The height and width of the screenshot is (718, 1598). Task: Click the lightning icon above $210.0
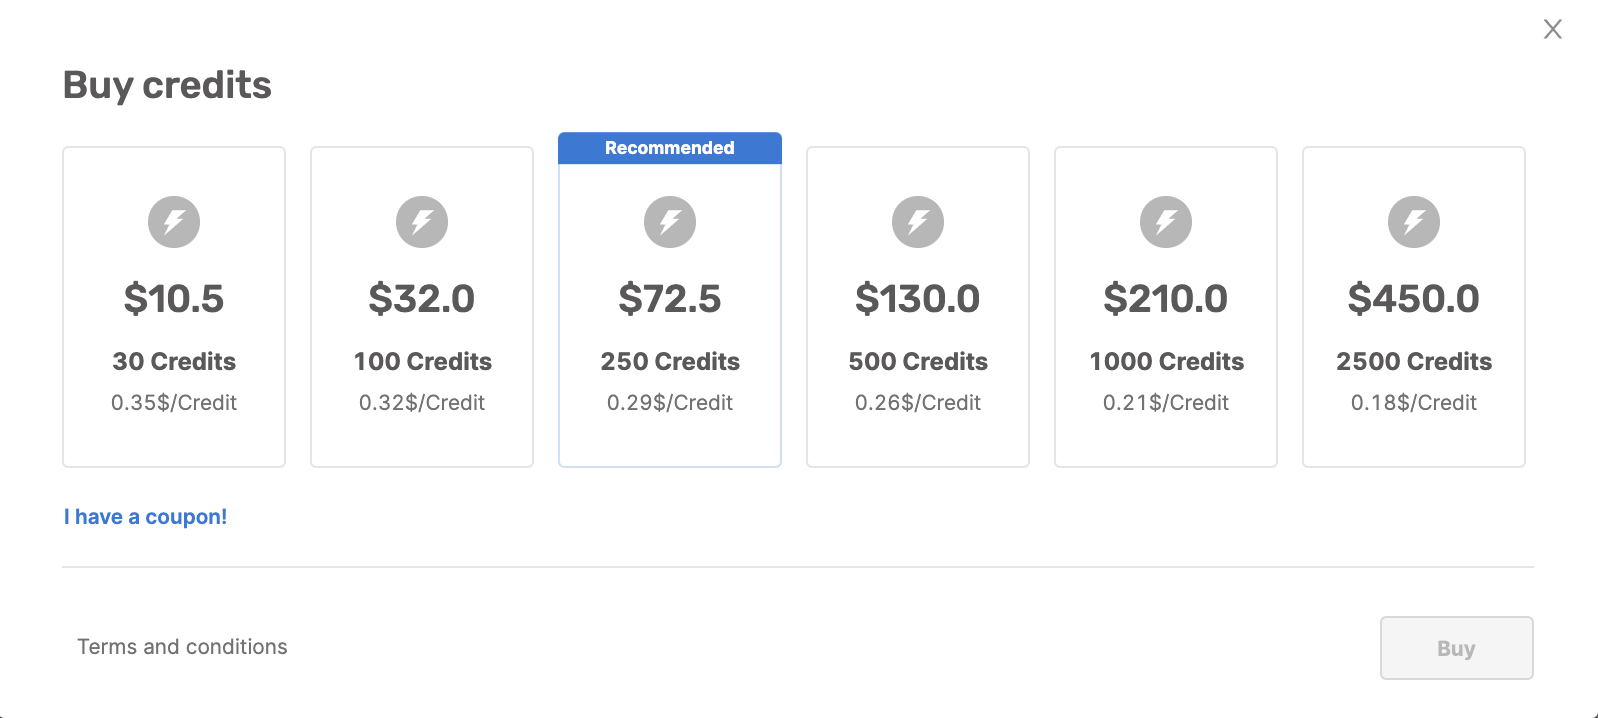1166,222
